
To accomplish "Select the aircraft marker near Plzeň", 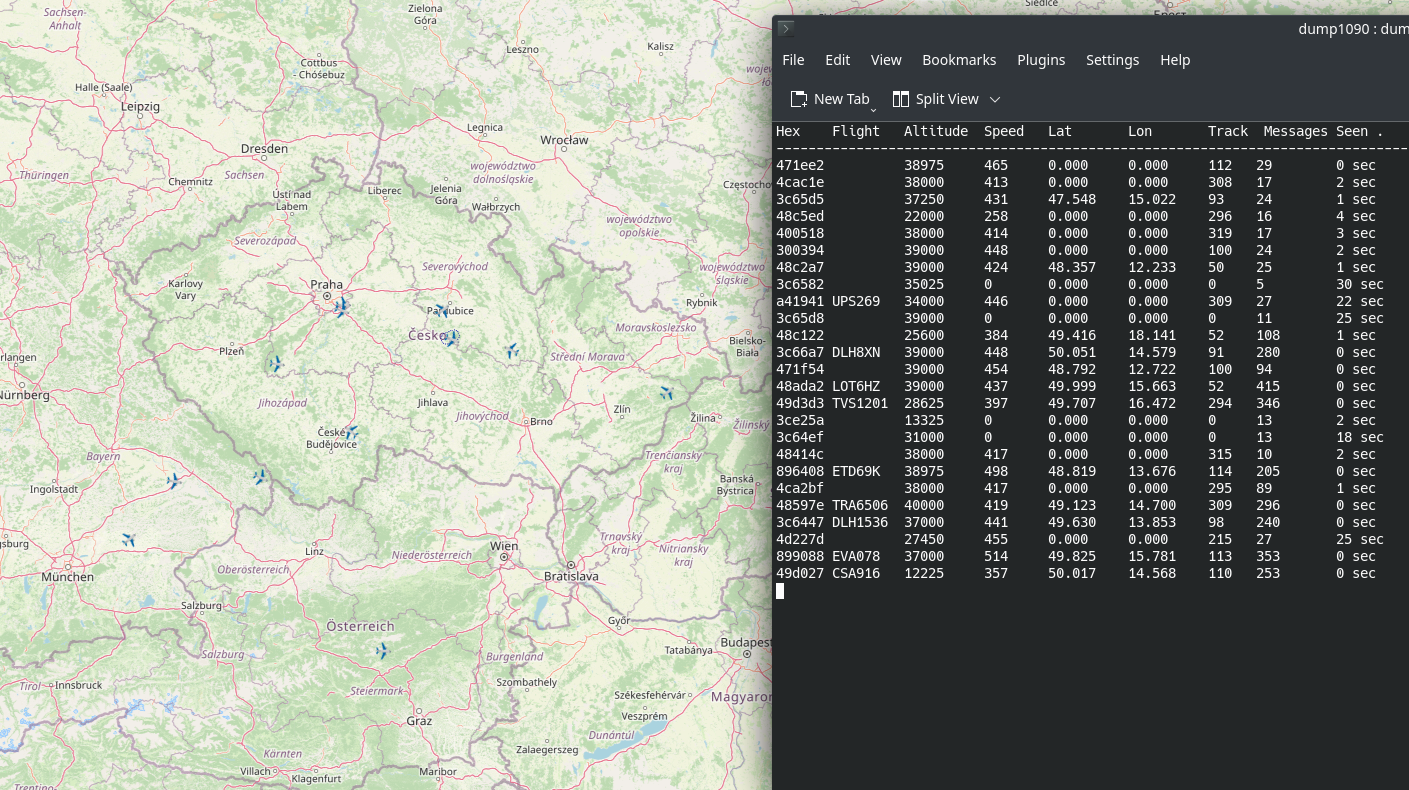I will [x=275, y=364].
